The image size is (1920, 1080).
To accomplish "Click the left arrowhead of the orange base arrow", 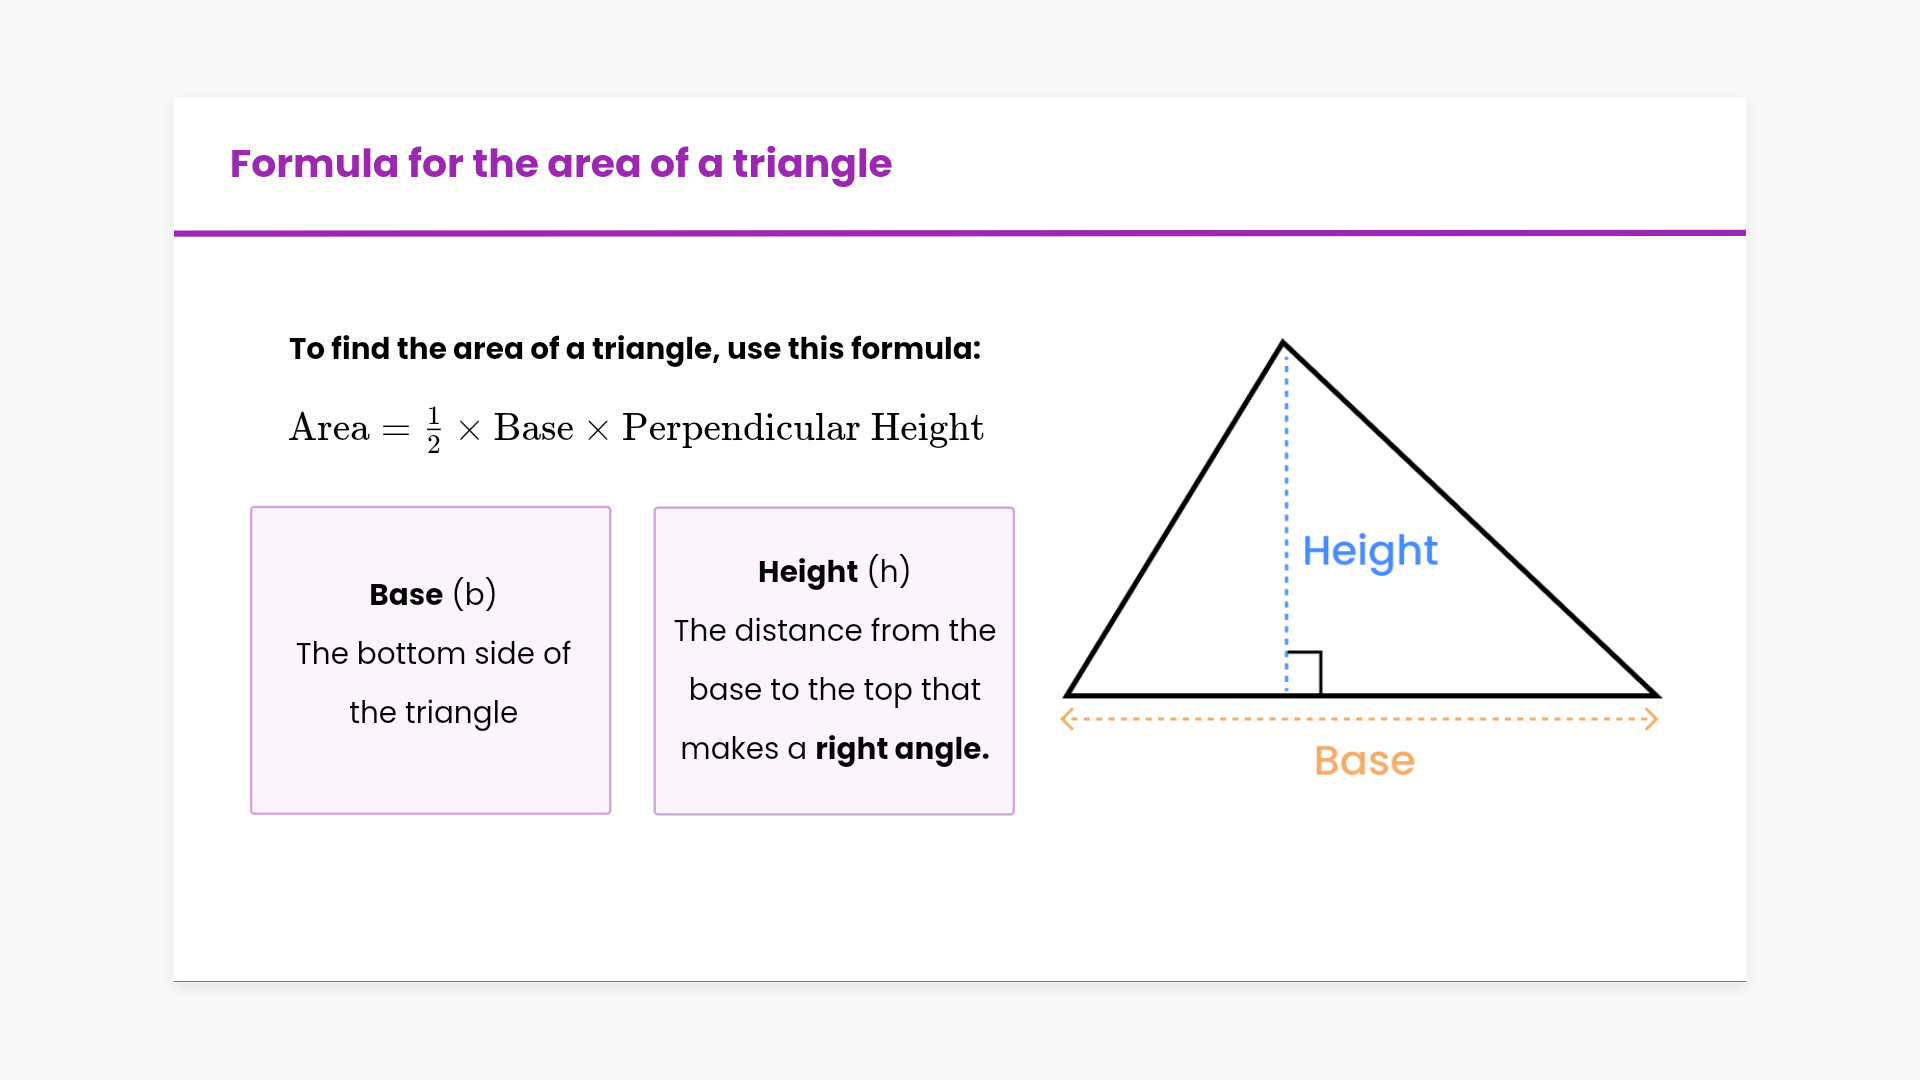I will coord(1068,719).
